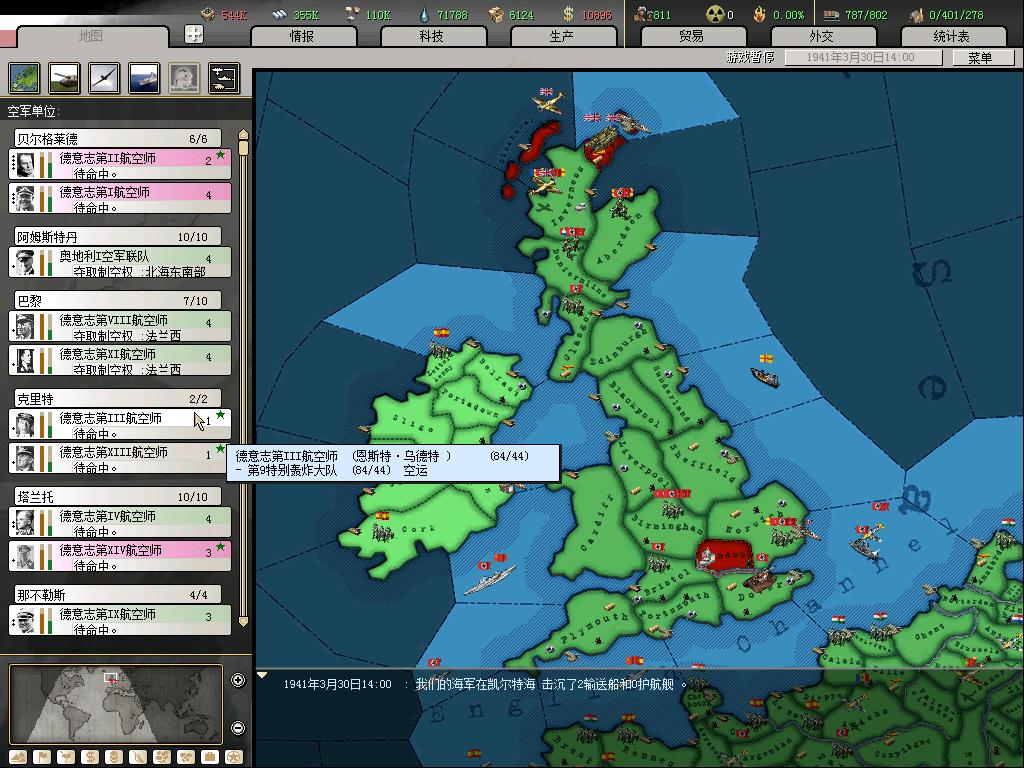Toggle the political flag map mode
This screenshot has height=768, width=1024.
[x=42, y=757]
